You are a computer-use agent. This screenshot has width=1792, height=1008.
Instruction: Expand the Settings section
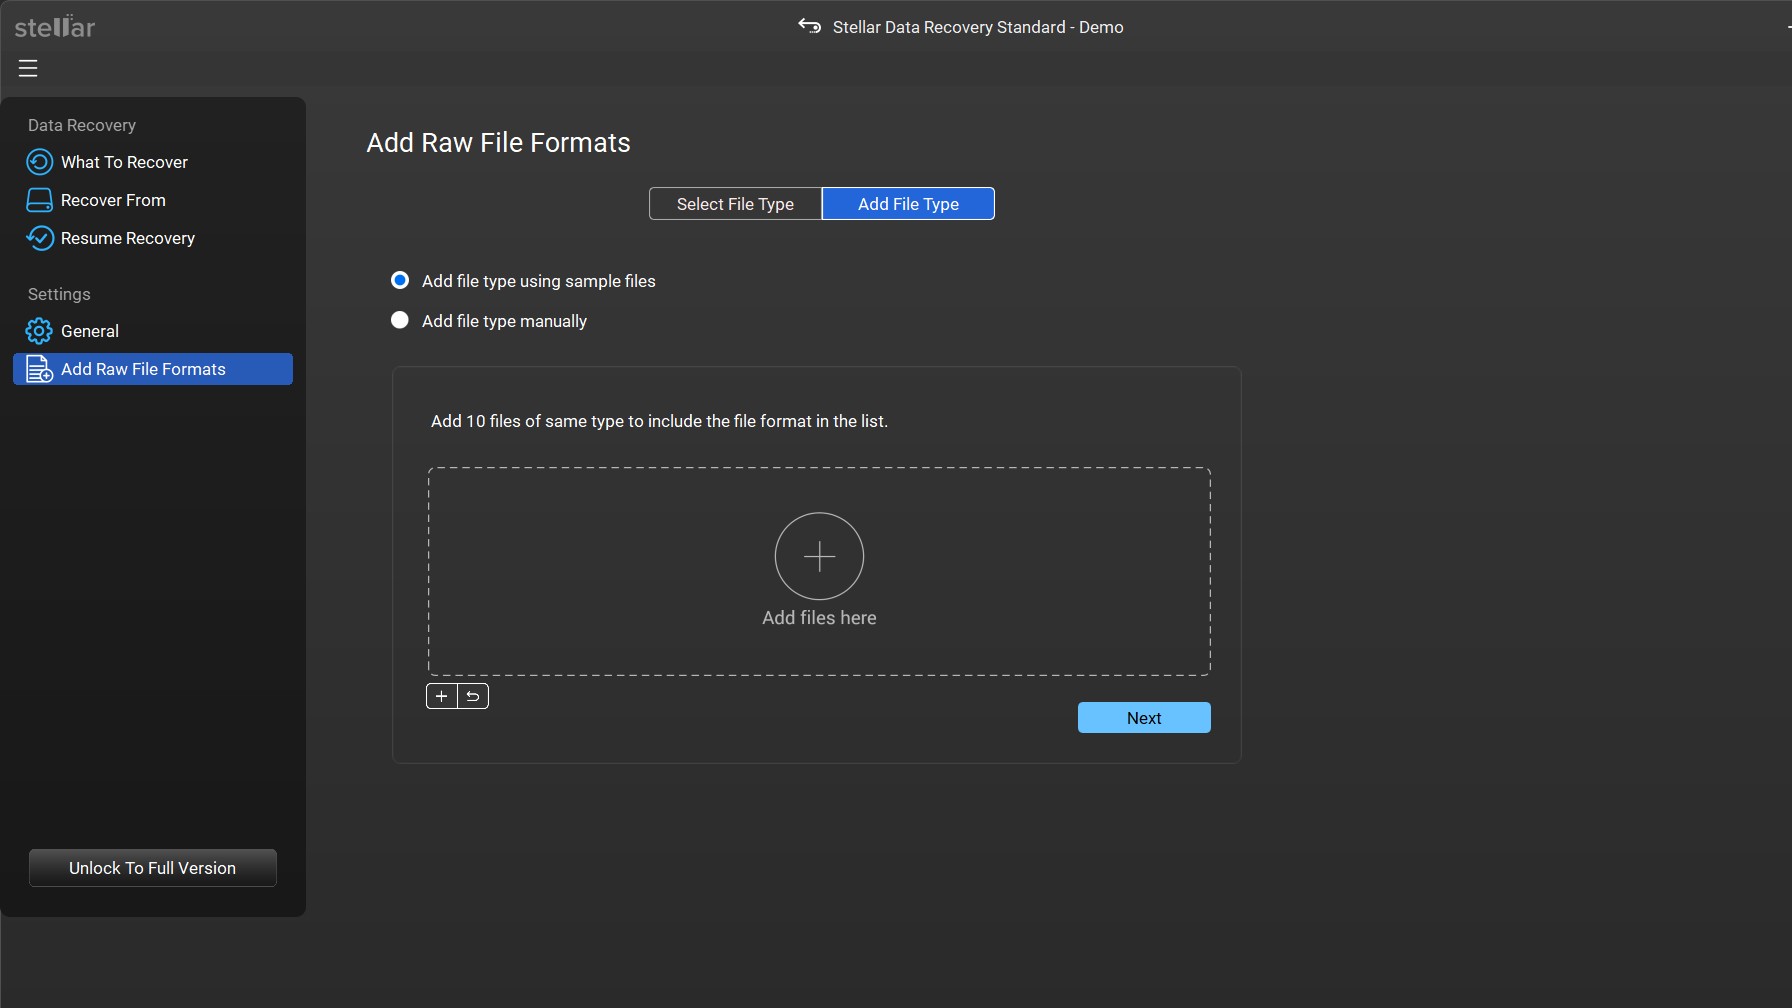click(x=58, y=294)
